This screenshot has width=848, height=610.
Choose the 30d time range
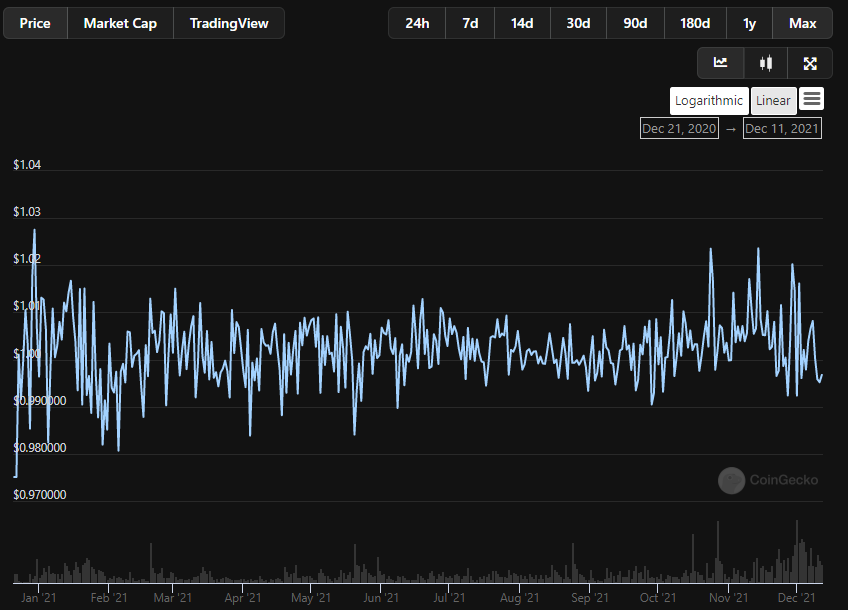click(578, 23)
